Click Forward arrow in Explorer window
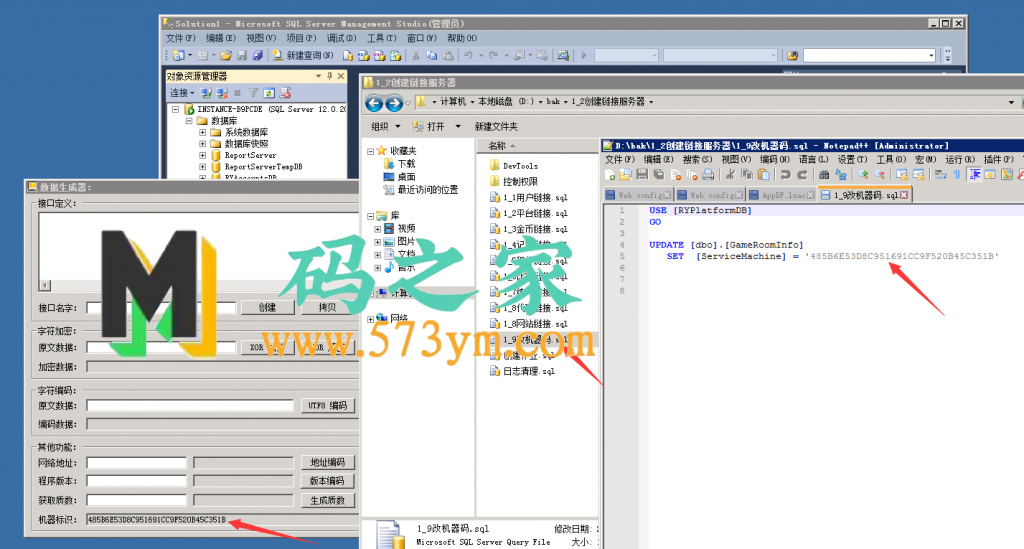Viewport: 1024px width, 549px height. point(394,103)
